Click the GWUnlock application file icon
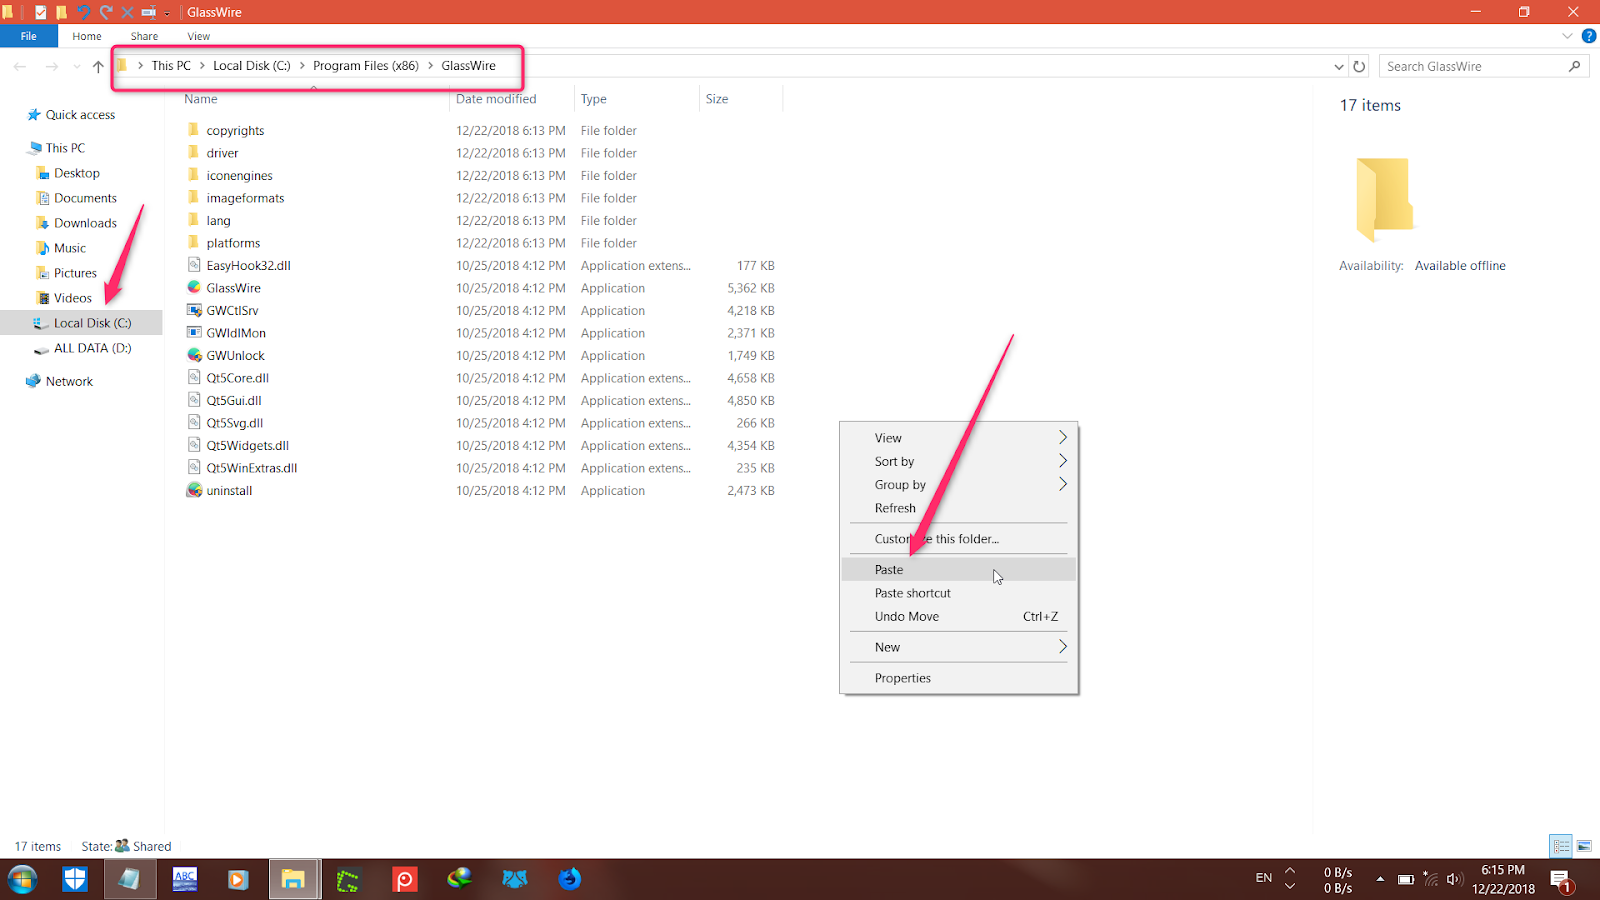 (194, 356)
